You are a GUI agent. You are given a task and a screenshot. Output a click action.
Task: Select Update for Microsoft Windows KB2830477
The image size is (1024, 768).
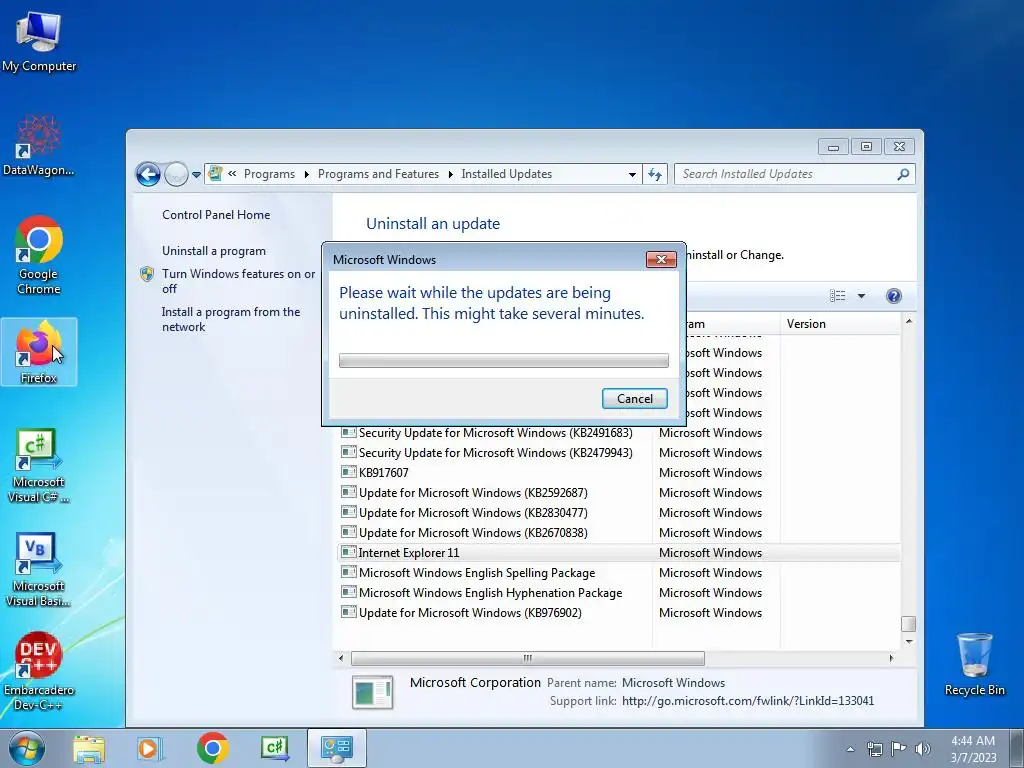(619, 513)
